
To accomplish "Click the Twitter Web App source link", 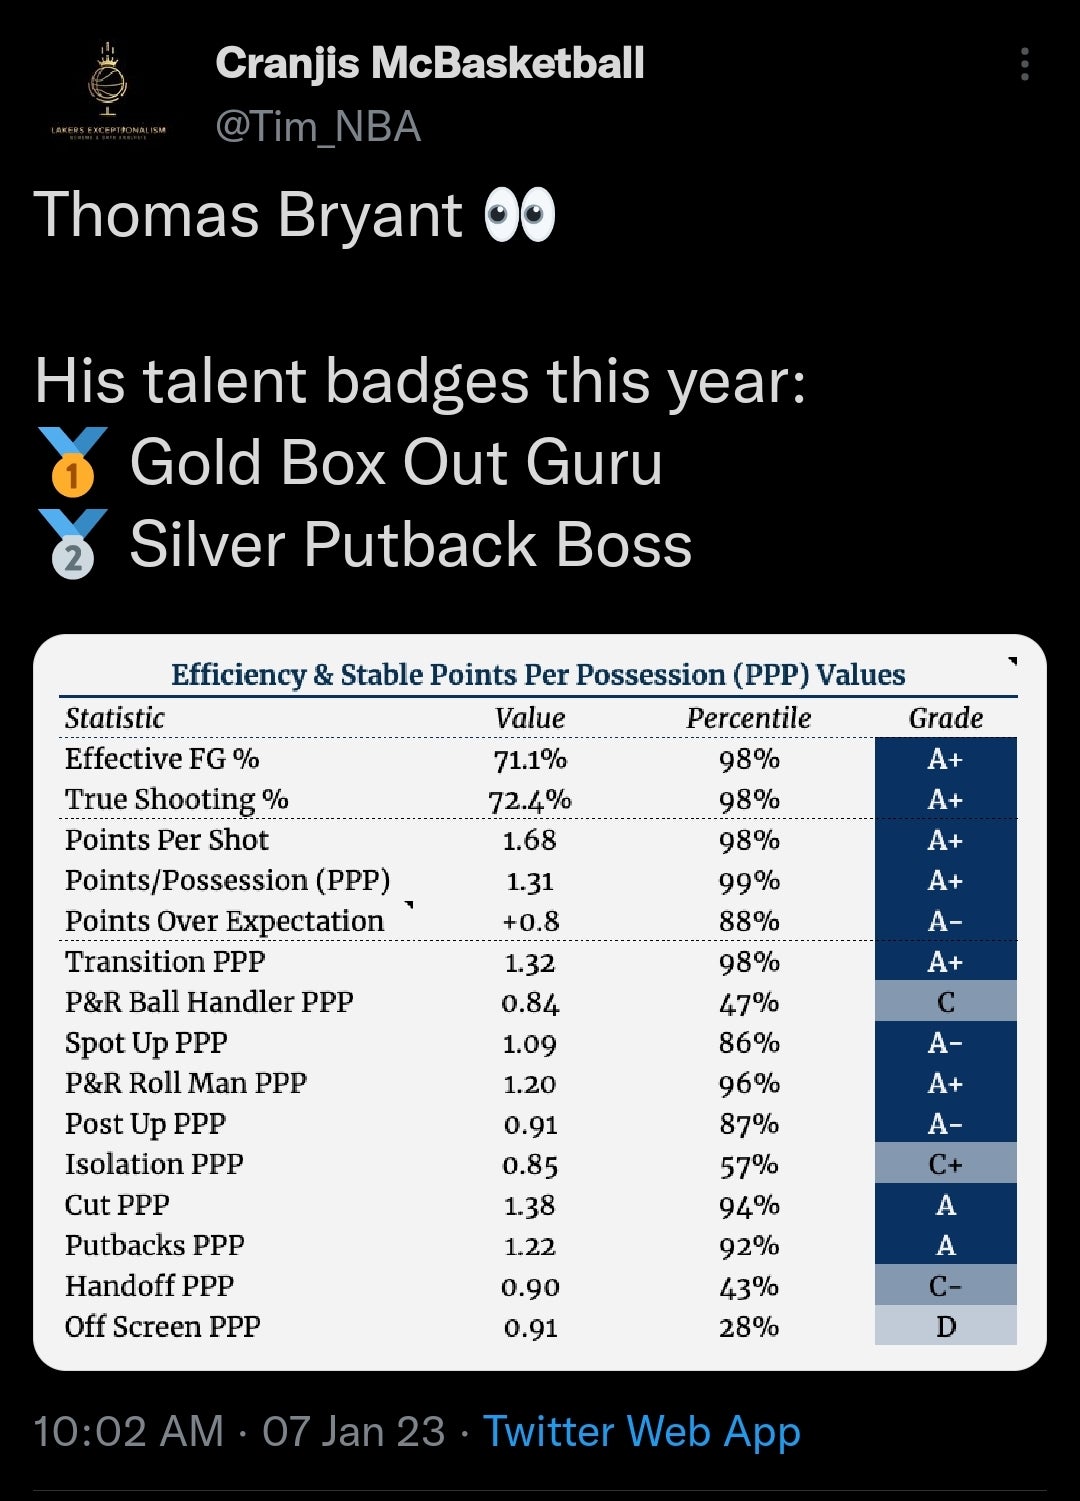I will pos(641,1431).
